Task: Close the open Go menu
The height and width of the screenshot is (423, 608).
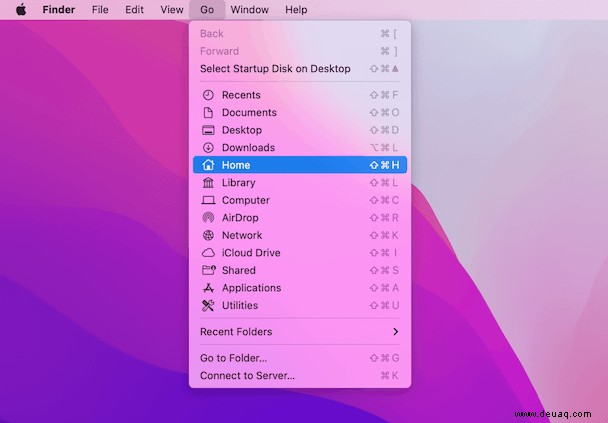Action: click(207, 10)
